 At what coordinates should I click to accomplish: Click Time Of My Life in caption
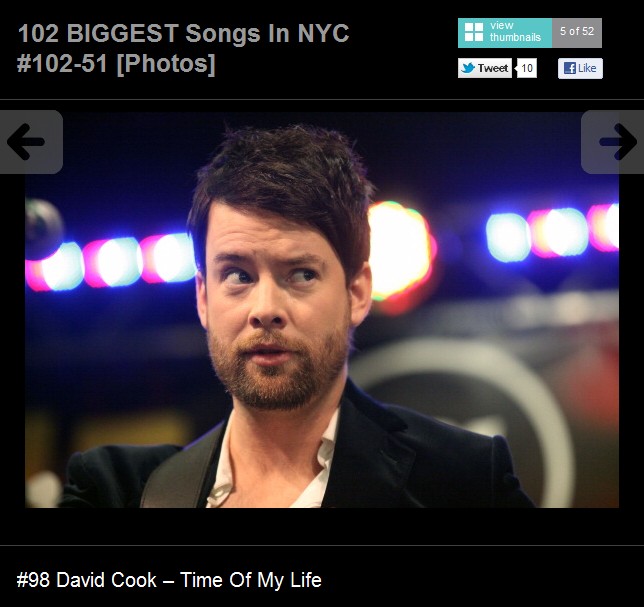click(251, 580)
